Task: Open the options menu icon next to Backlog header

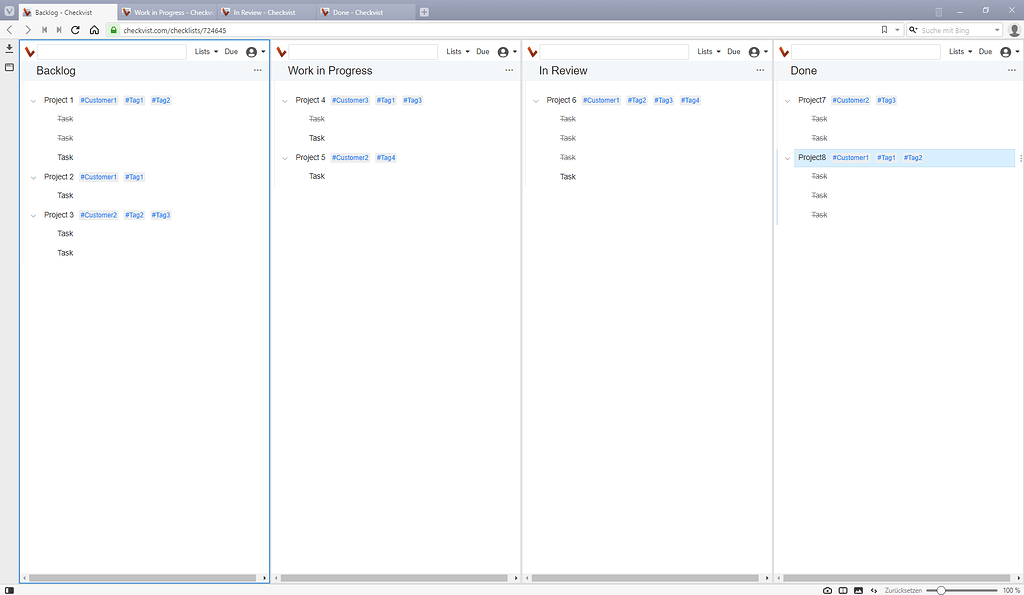Action: click(x=258, y=70)
